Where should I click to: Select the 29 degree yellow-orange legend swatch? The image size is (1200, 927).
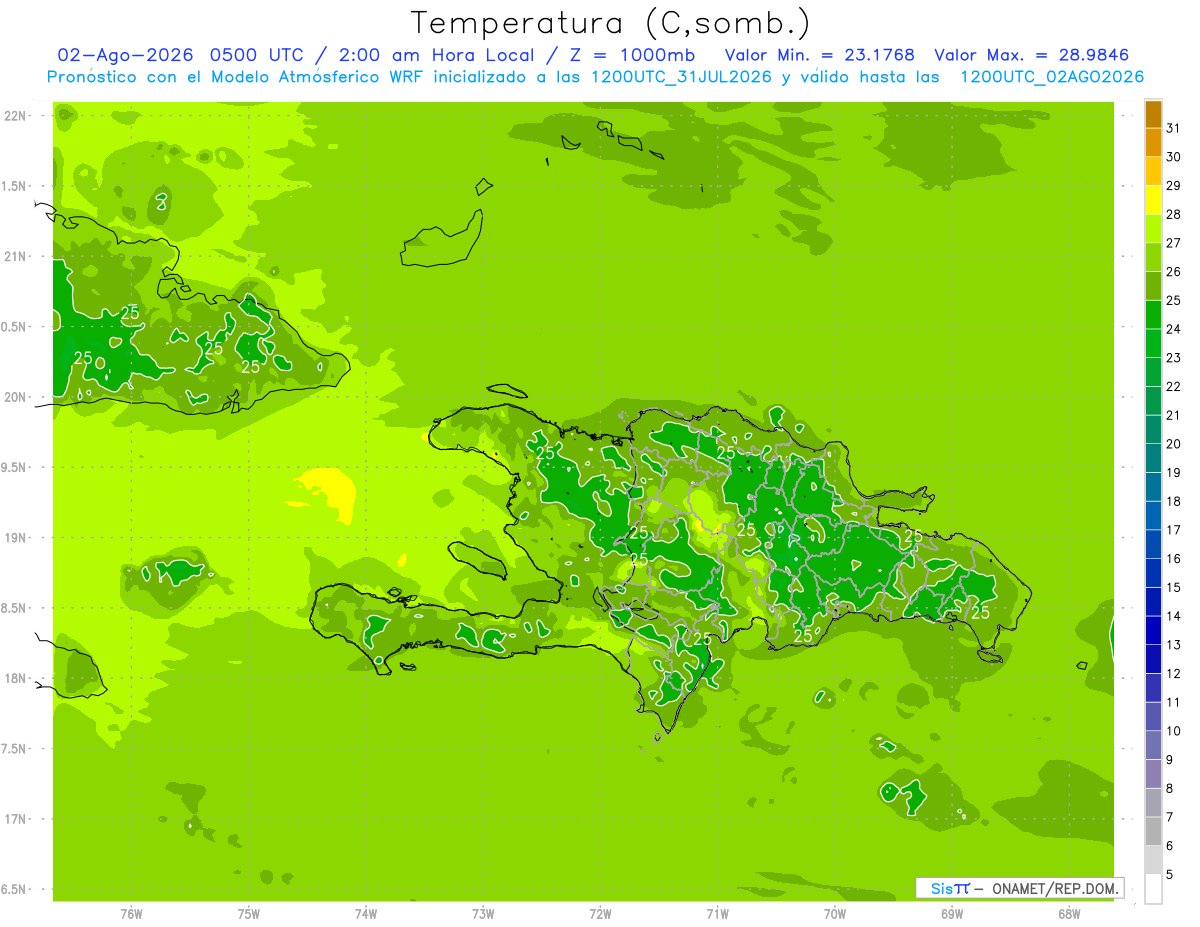(1153, 172)
